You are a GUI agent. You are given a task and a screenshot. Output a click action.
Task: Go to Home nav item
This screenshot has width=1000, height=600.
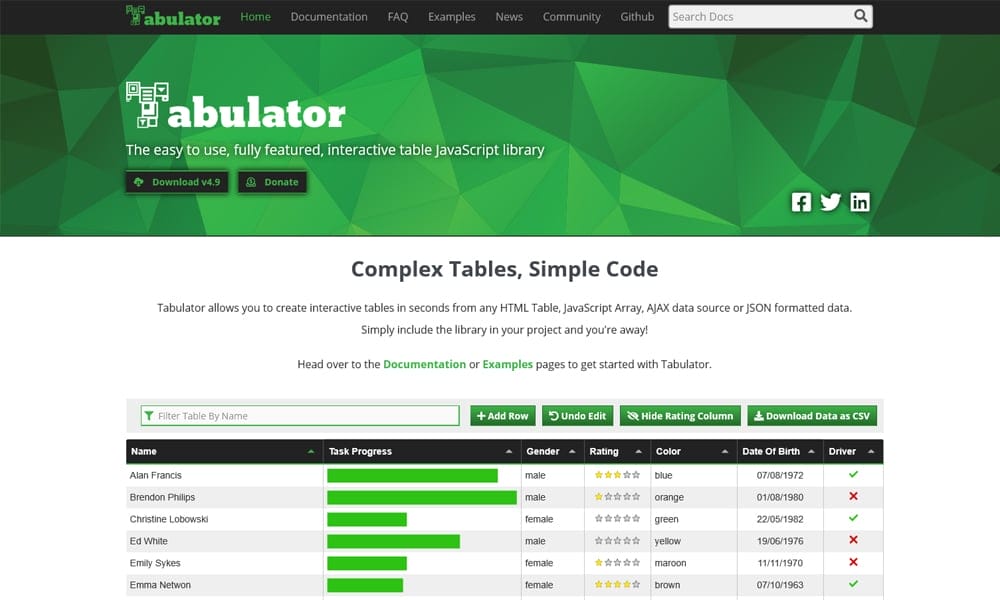tap(256, 17)
